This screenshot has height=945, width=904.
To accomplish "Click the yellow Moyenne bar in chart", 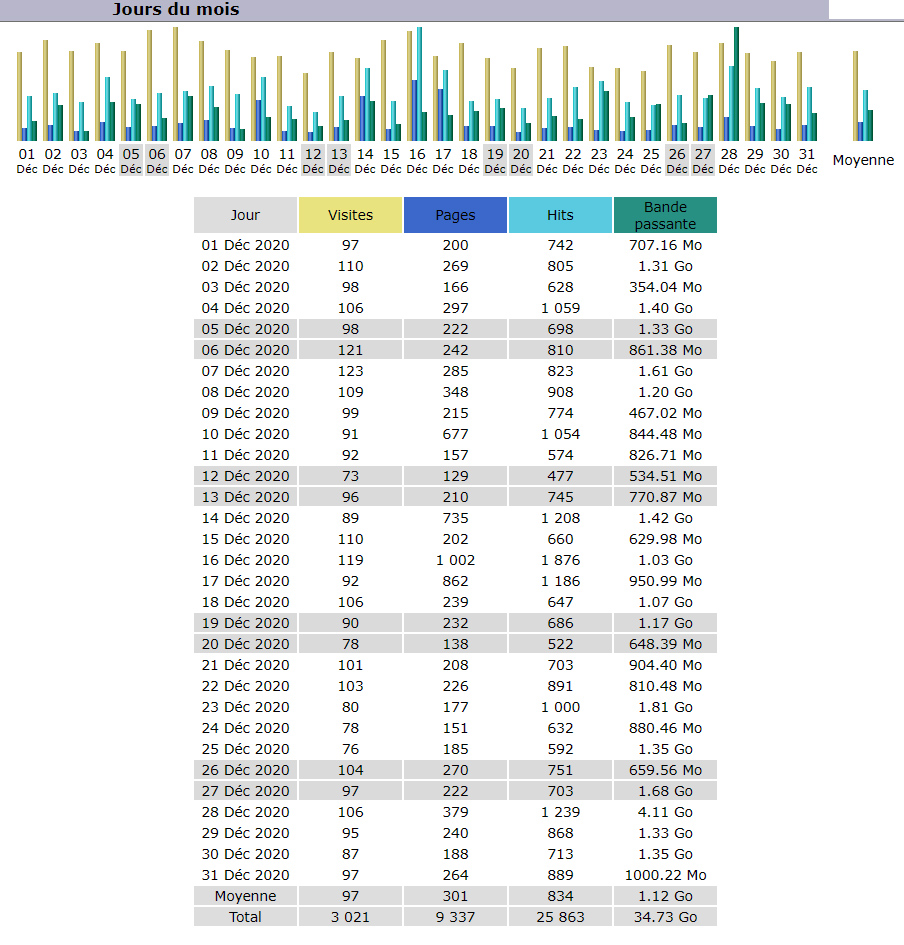I will point(855,96).
